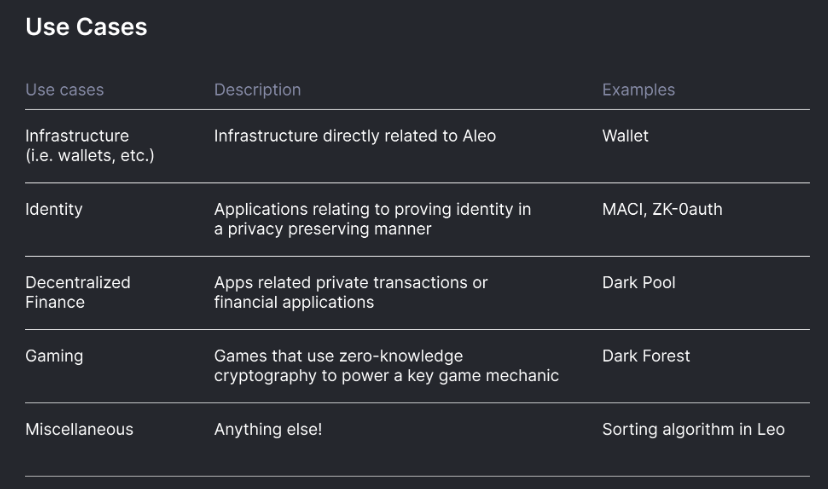828x489 pixels.
Task: Click 'Infrastructure directly related to Aleo' text
Action: (355, 136)
